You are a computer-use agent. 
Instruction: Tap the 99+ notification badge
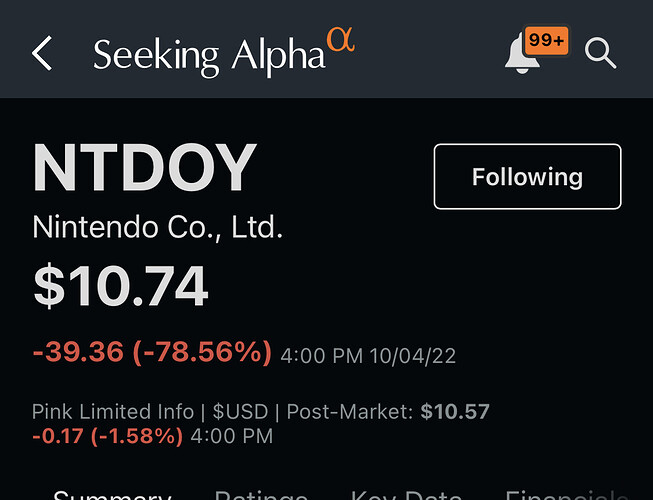coord(546,40)
